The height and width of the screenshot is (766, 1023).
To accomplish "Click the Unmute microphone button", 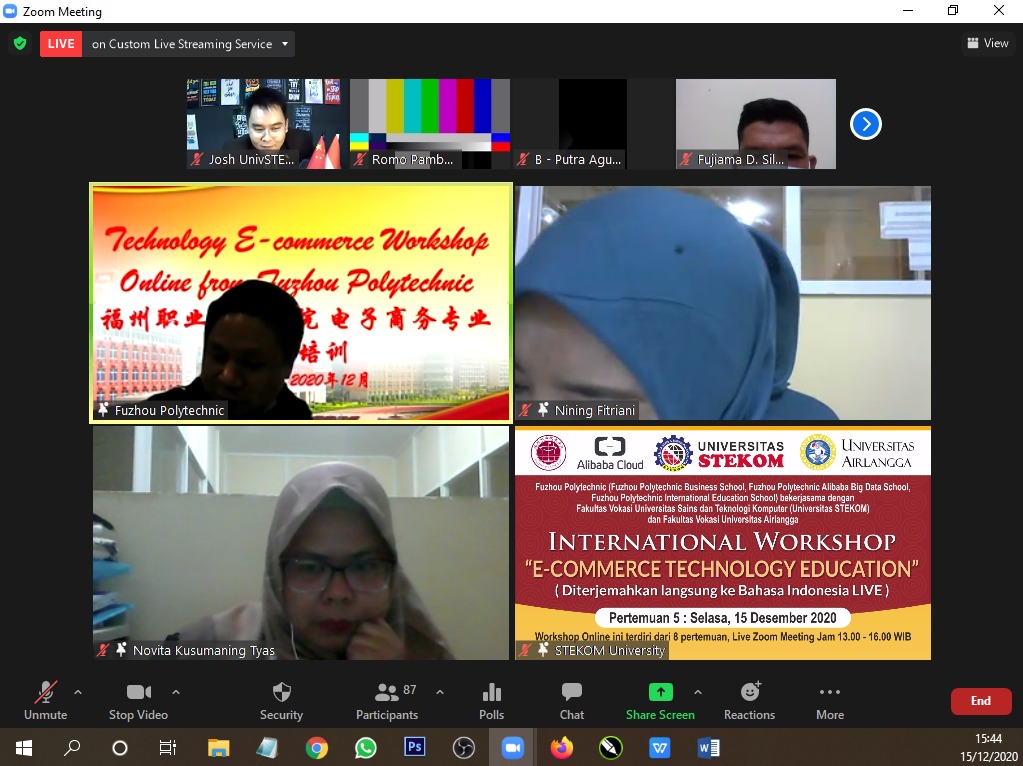I will pos(46,701).
